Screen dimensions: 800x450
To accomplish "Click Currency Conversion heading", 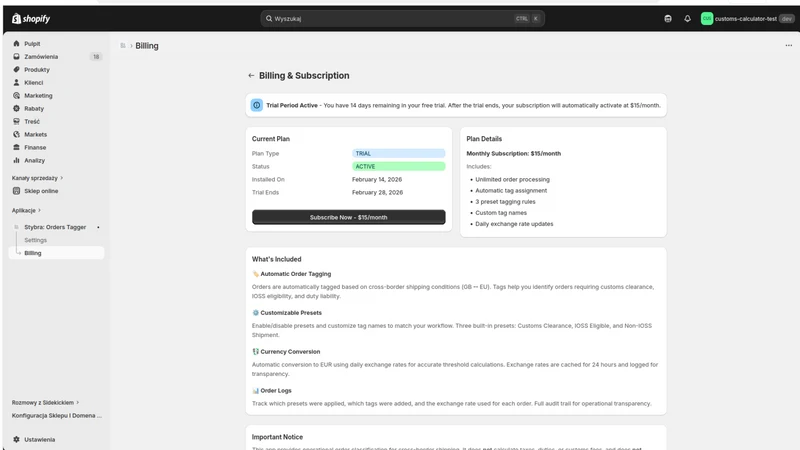I will 290,352.
